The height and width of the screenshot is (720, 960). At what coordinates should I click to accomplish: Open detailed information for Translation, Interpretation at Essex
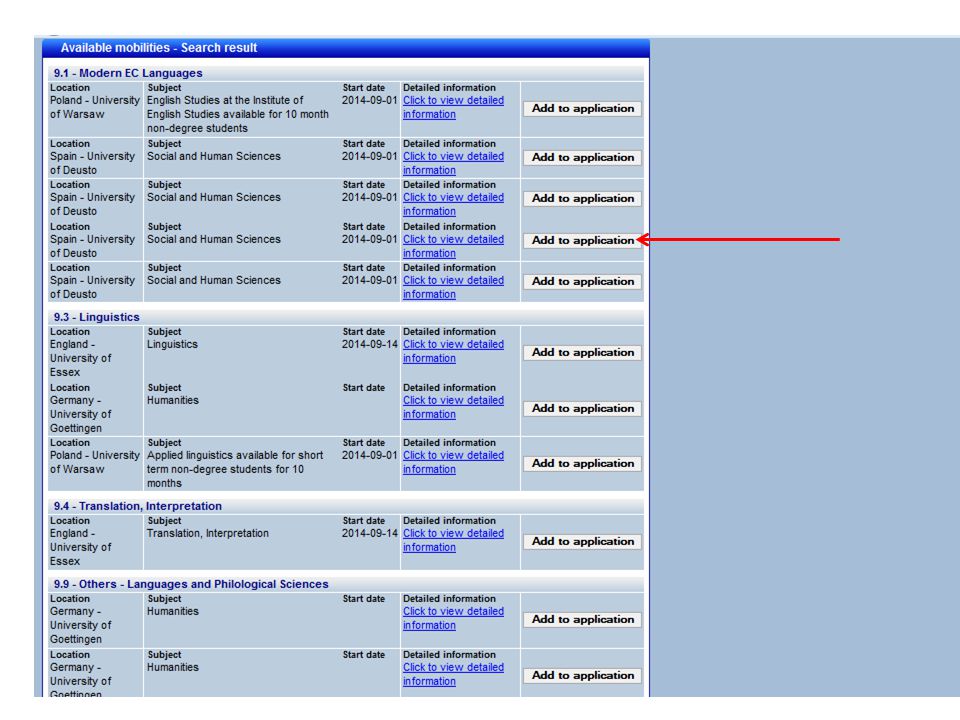(x=453, y=540)
